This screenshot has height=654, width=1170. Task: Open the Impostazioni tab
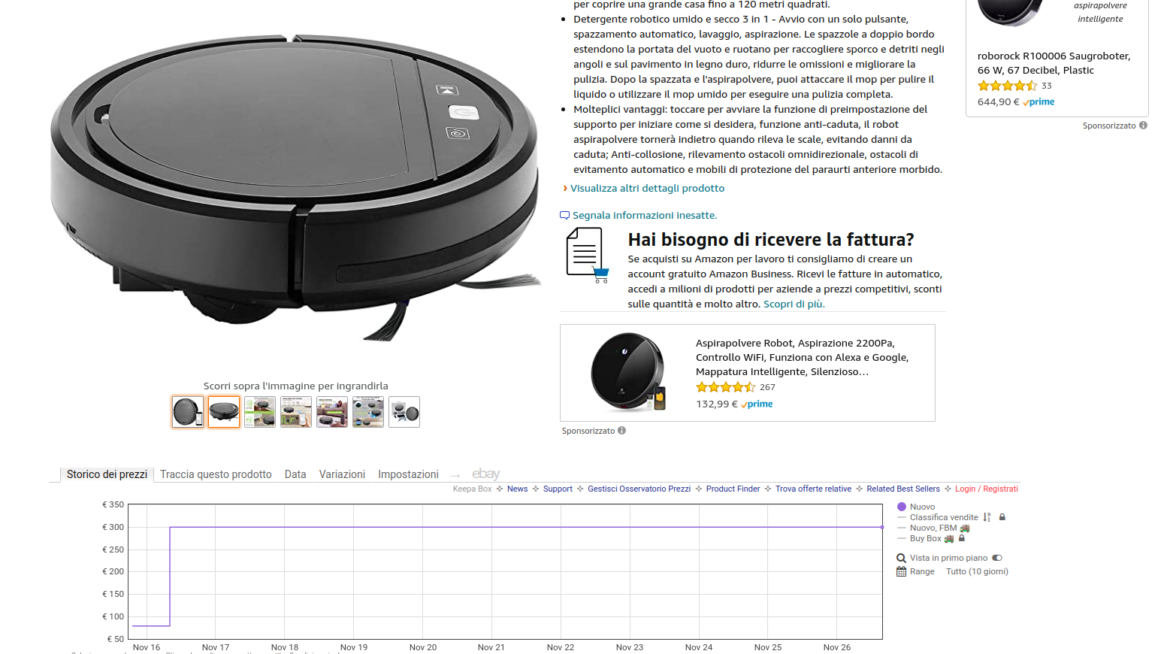[x=408, y=475]
